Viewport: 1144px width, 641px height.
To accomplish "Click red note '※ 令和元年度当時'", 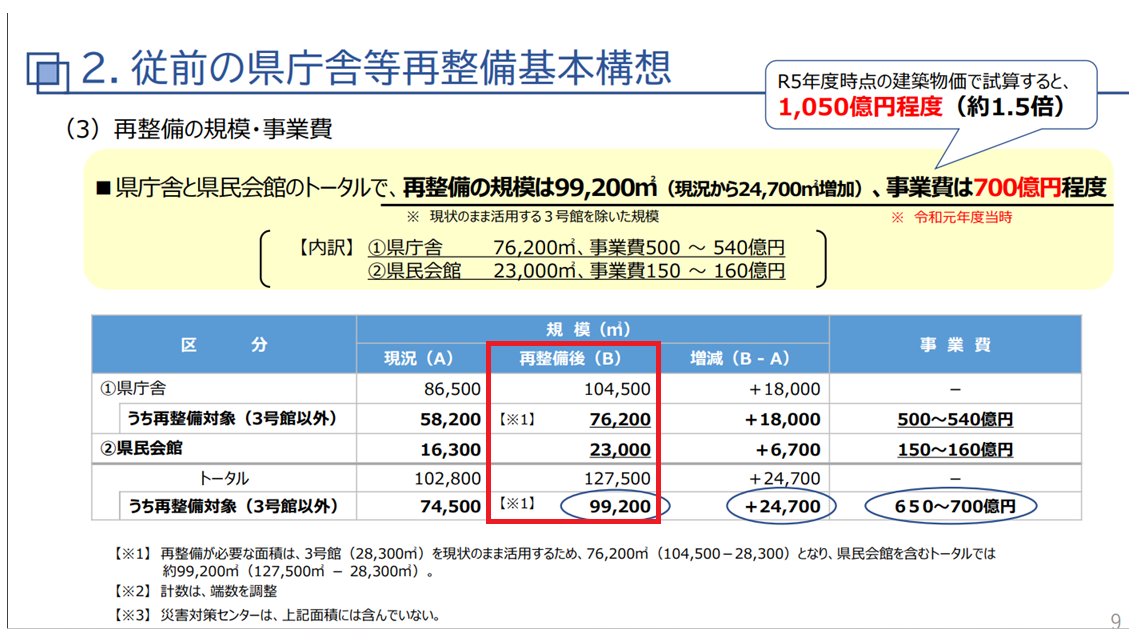I will 951,217.
